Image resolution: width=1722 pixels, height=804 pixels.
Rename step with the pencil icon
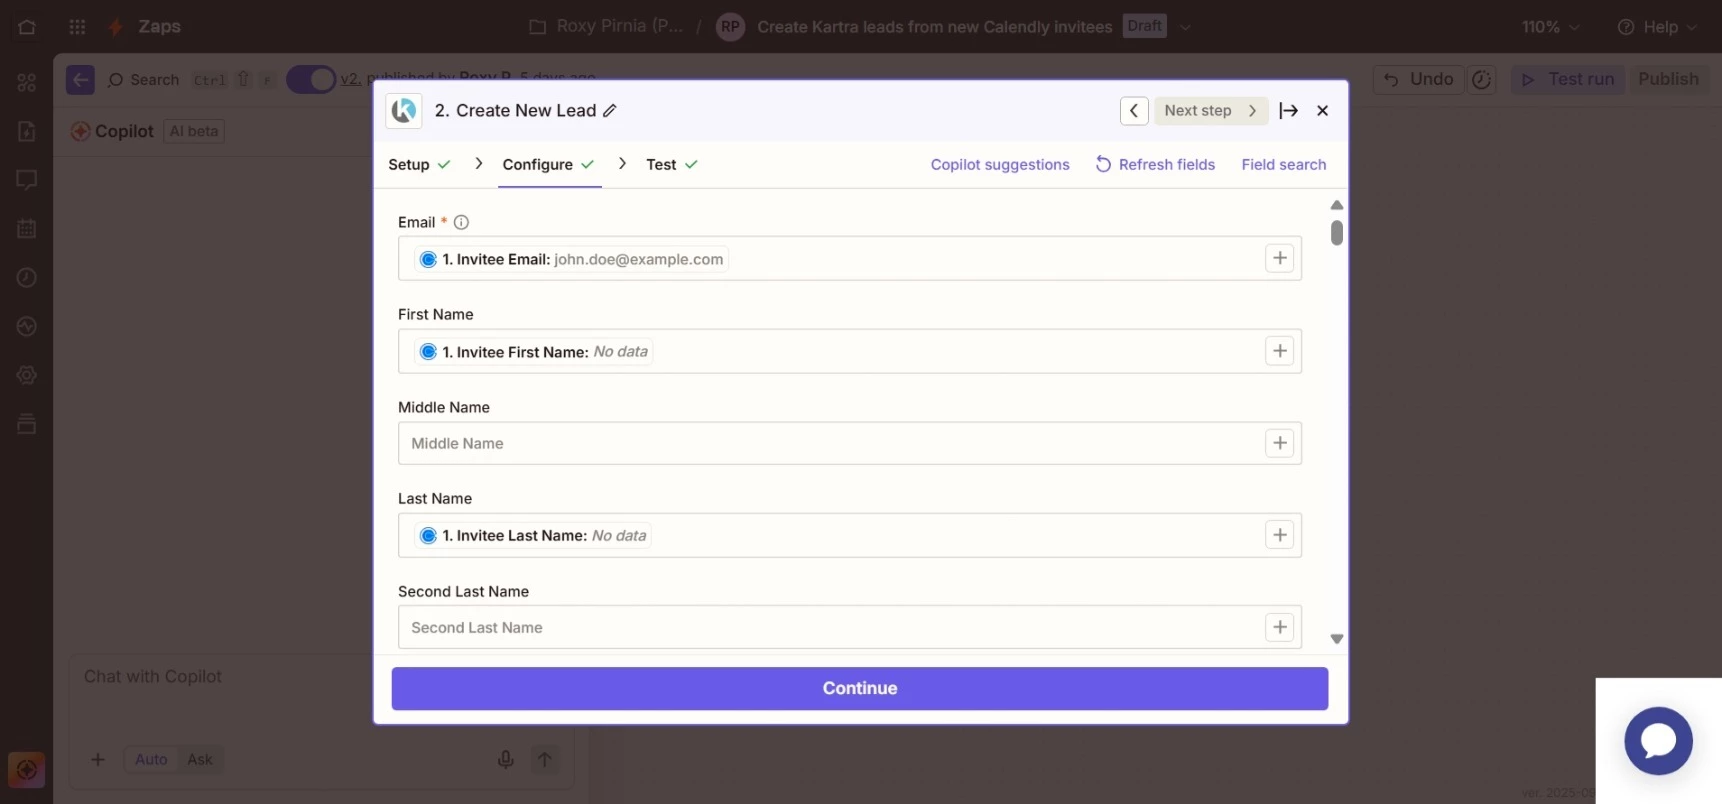609,111
